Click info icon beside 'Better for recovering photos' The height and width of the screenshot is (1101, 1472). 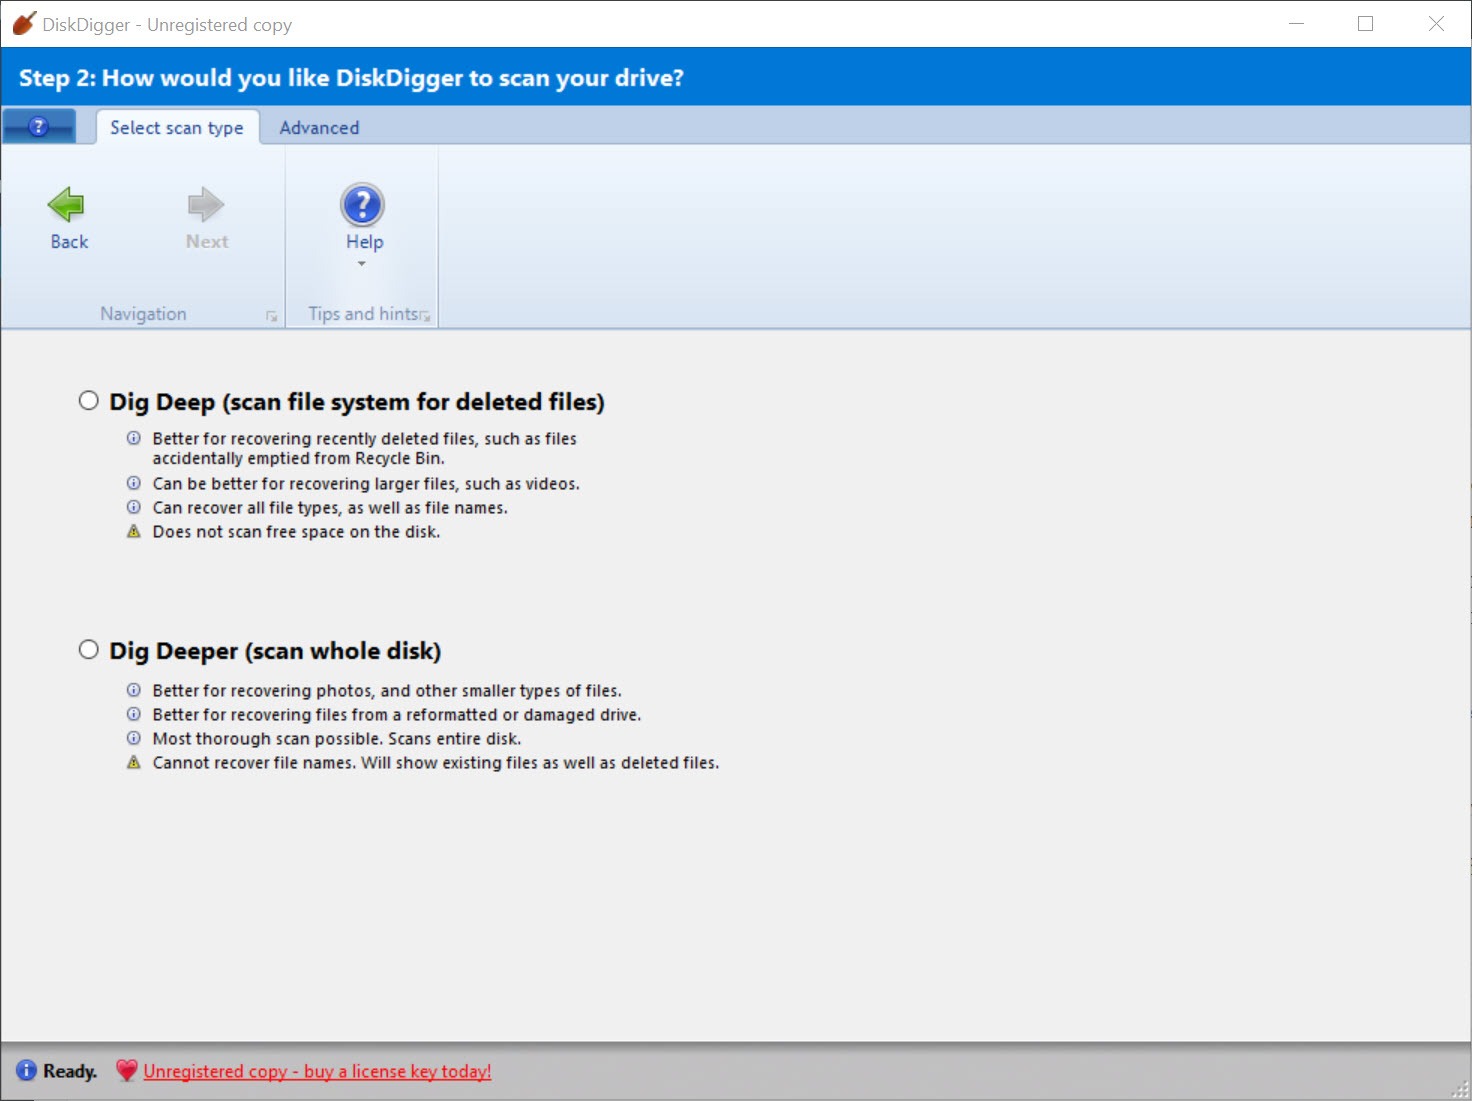(134, 690)
